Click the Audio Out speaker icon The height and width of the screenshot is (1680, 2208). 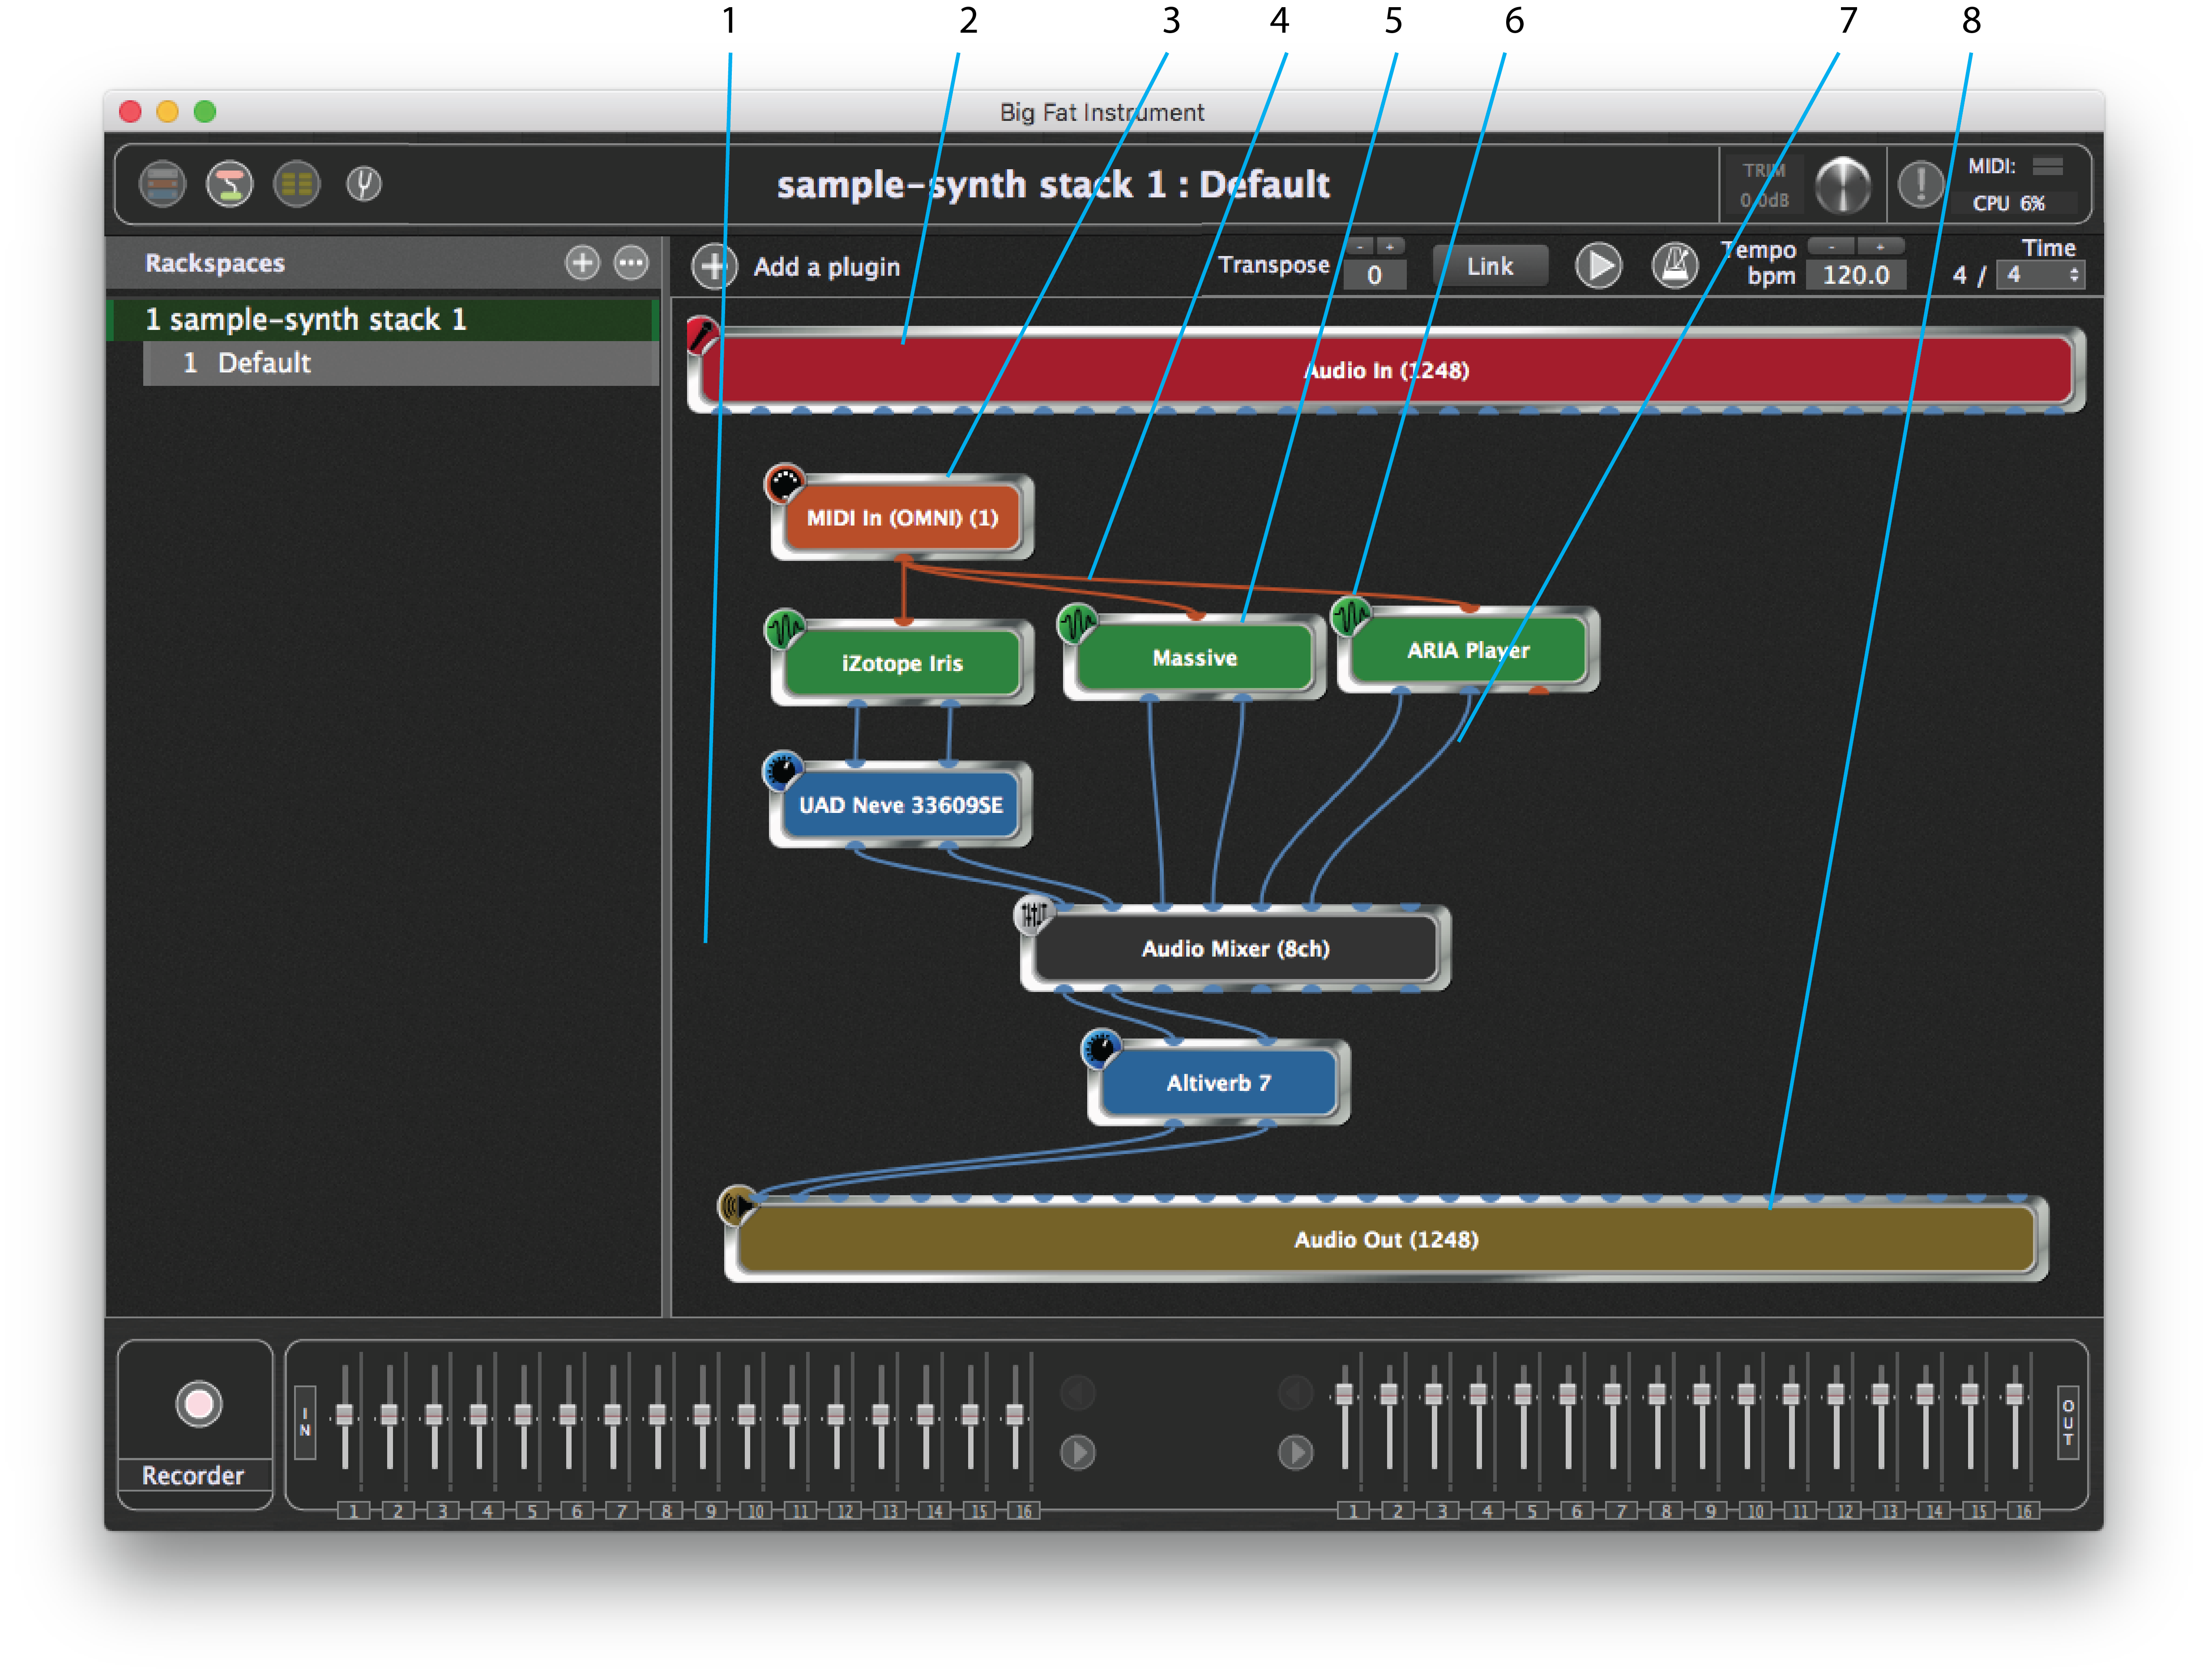click(739, 1206)
